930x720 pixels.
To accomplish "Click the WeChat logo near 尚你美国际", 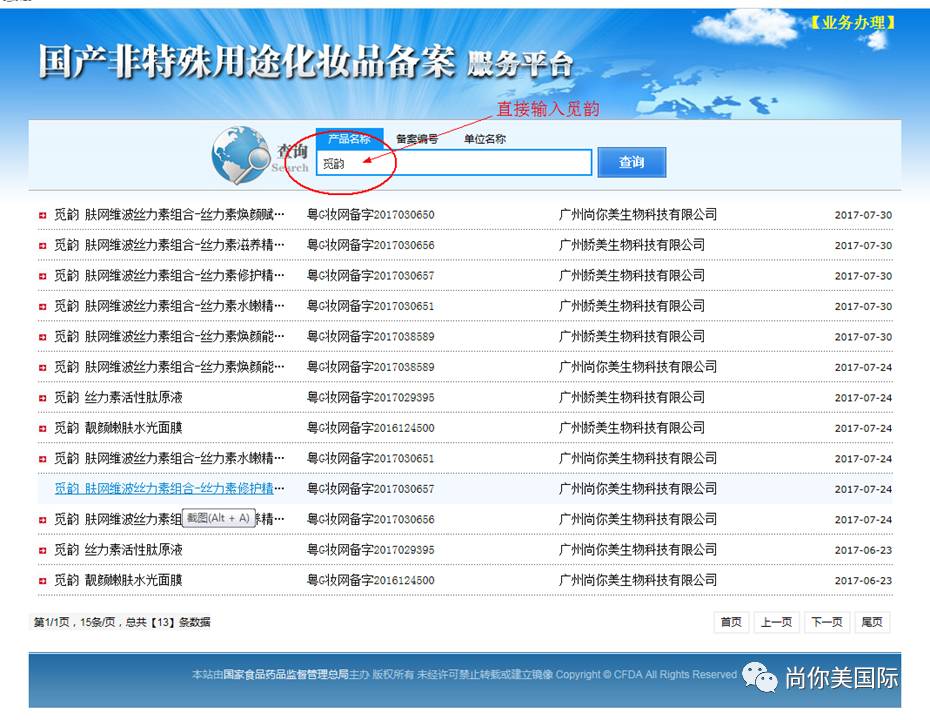I will pyautogui.click(x=759, y=677).
